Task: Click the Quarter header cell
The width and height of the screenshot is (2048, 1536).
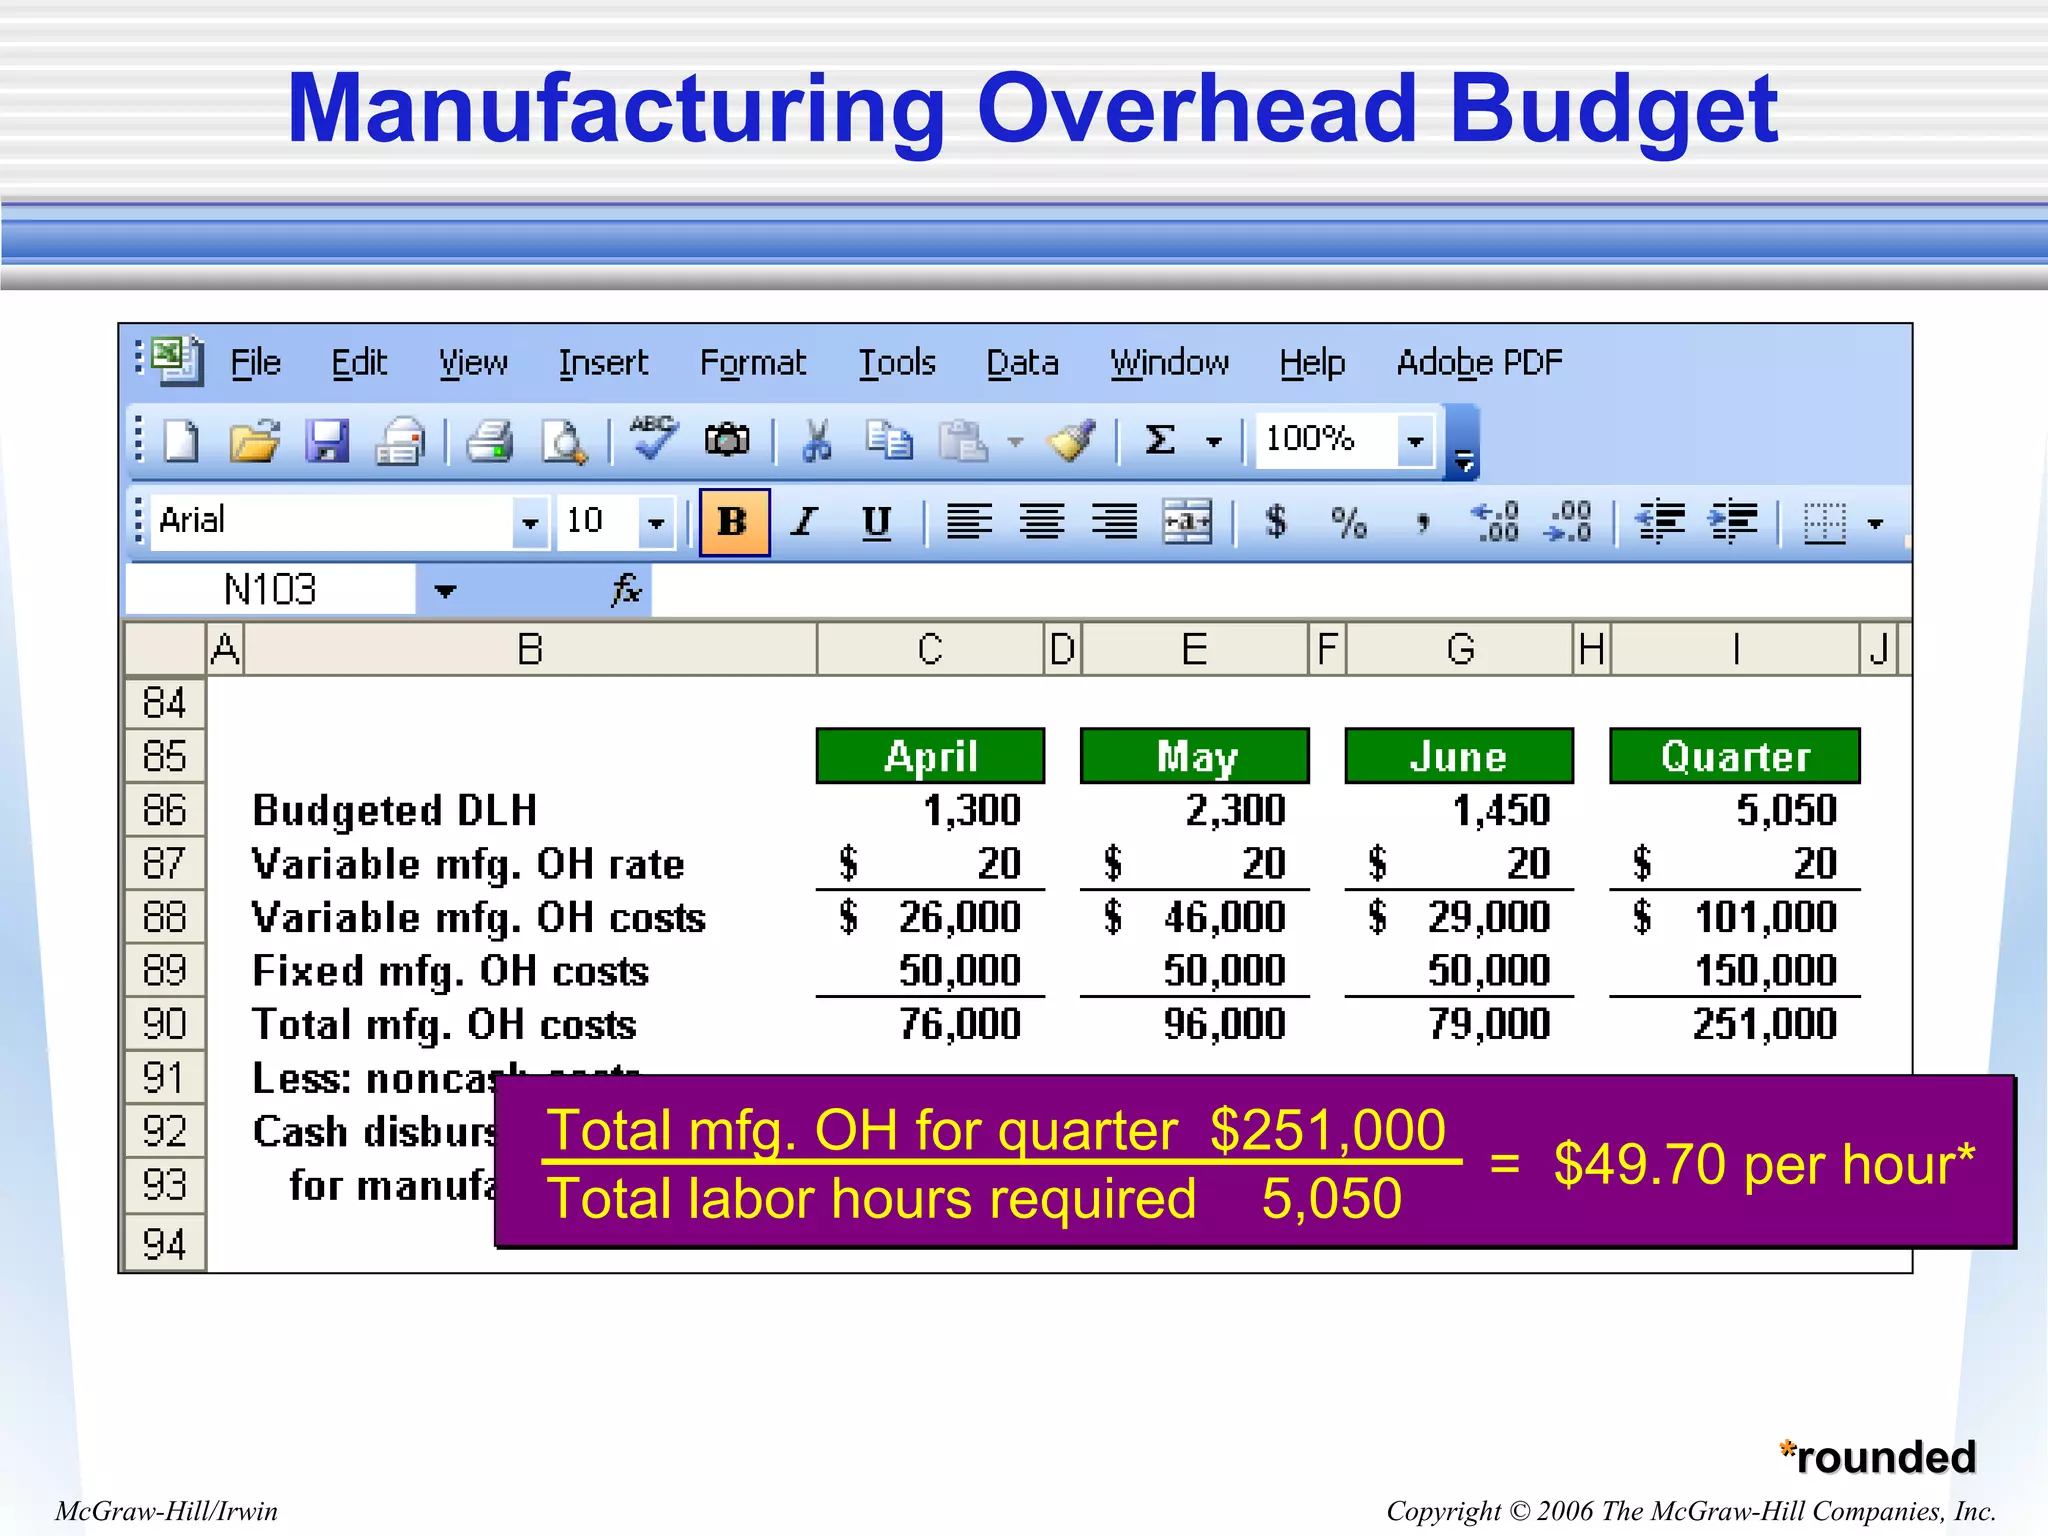Action: (x=1735, y=756)
